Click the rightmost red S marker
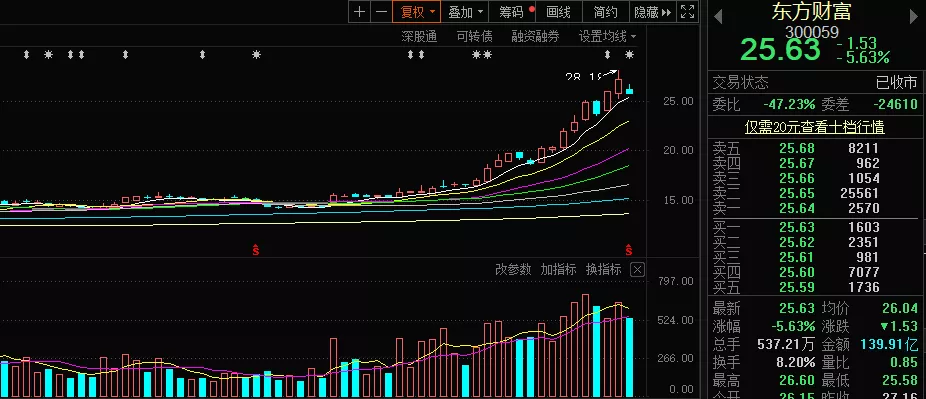 click(x=629, y=250)
